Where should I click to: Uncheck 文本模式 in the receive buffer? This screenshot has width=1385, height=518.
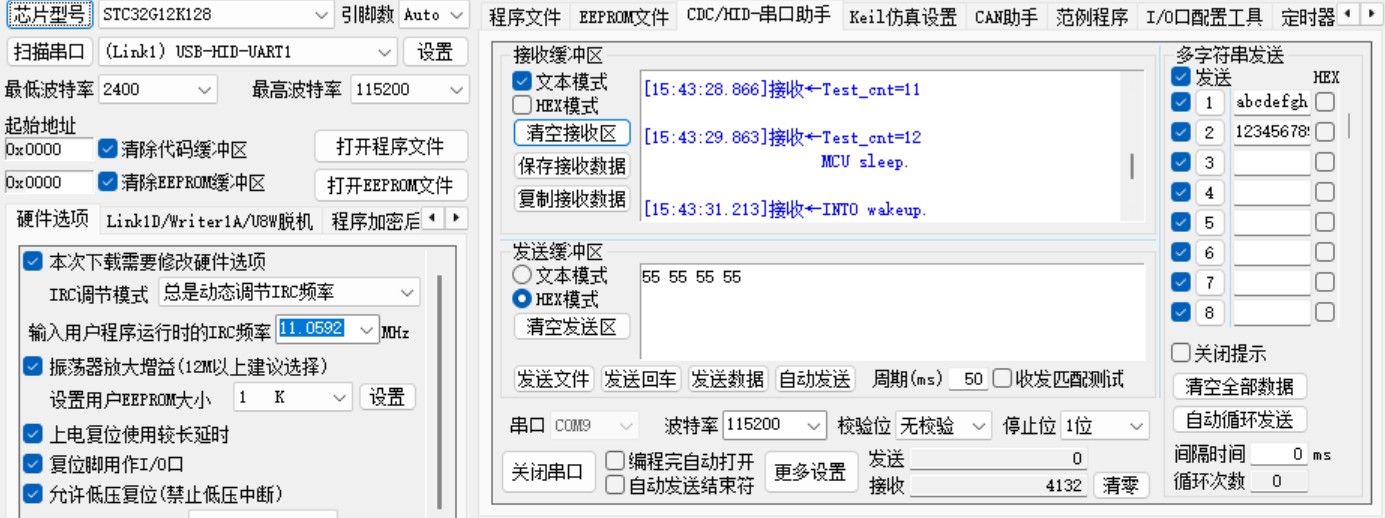tap(522, 82)
